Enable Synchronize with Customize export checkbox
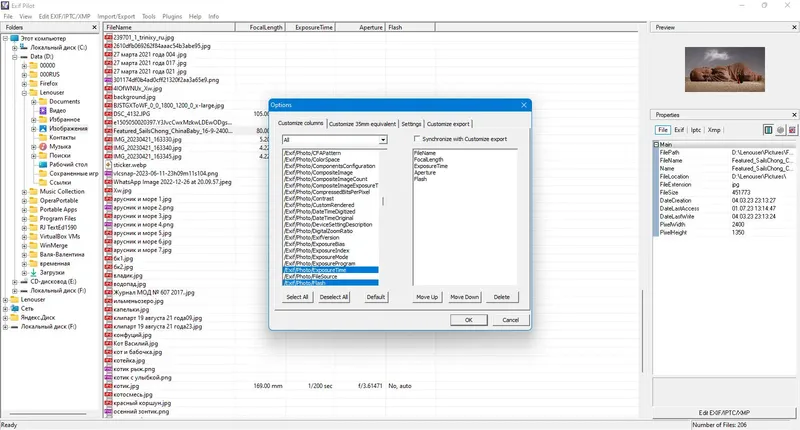Image resolution: width=800 pixels, height=430 pixels. [417, 138]
